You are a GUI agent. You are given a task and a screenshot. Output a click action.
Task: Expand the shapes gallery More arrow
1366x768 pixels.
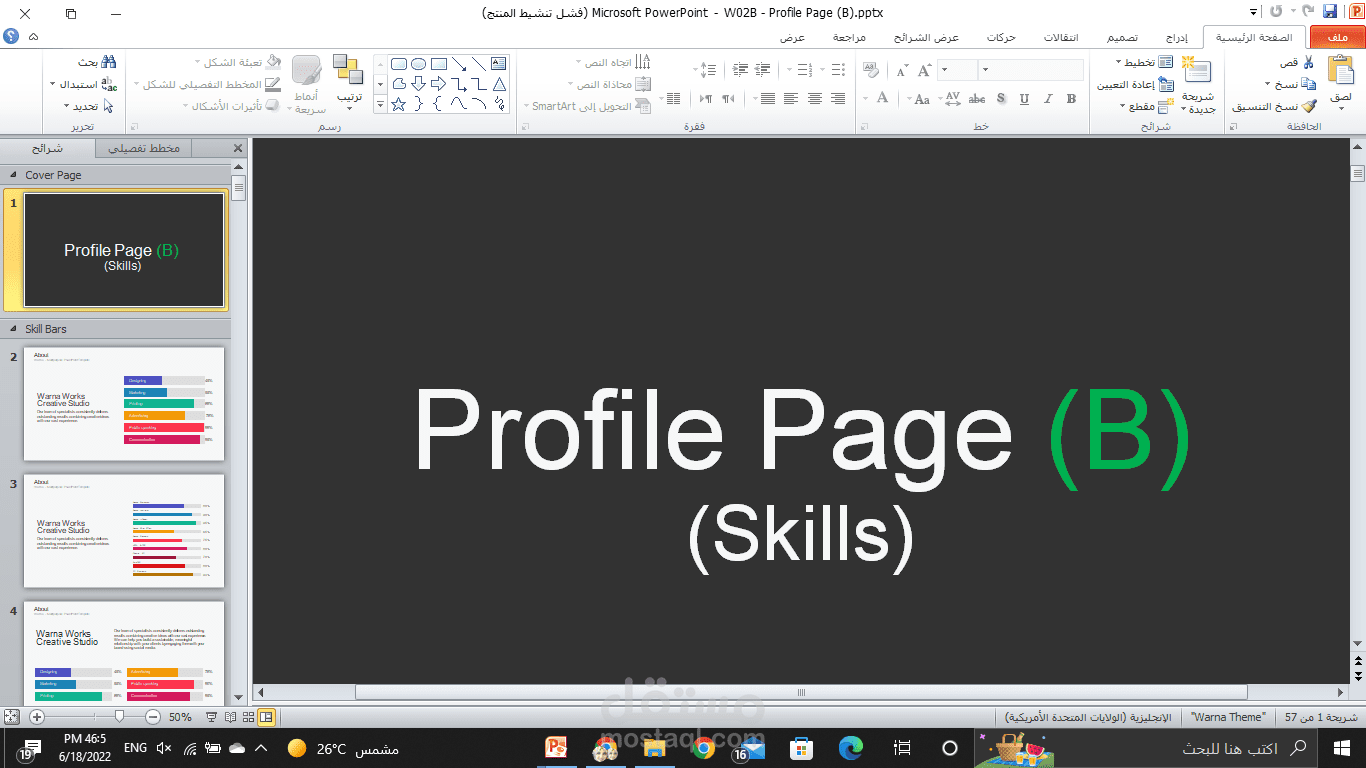379,103
